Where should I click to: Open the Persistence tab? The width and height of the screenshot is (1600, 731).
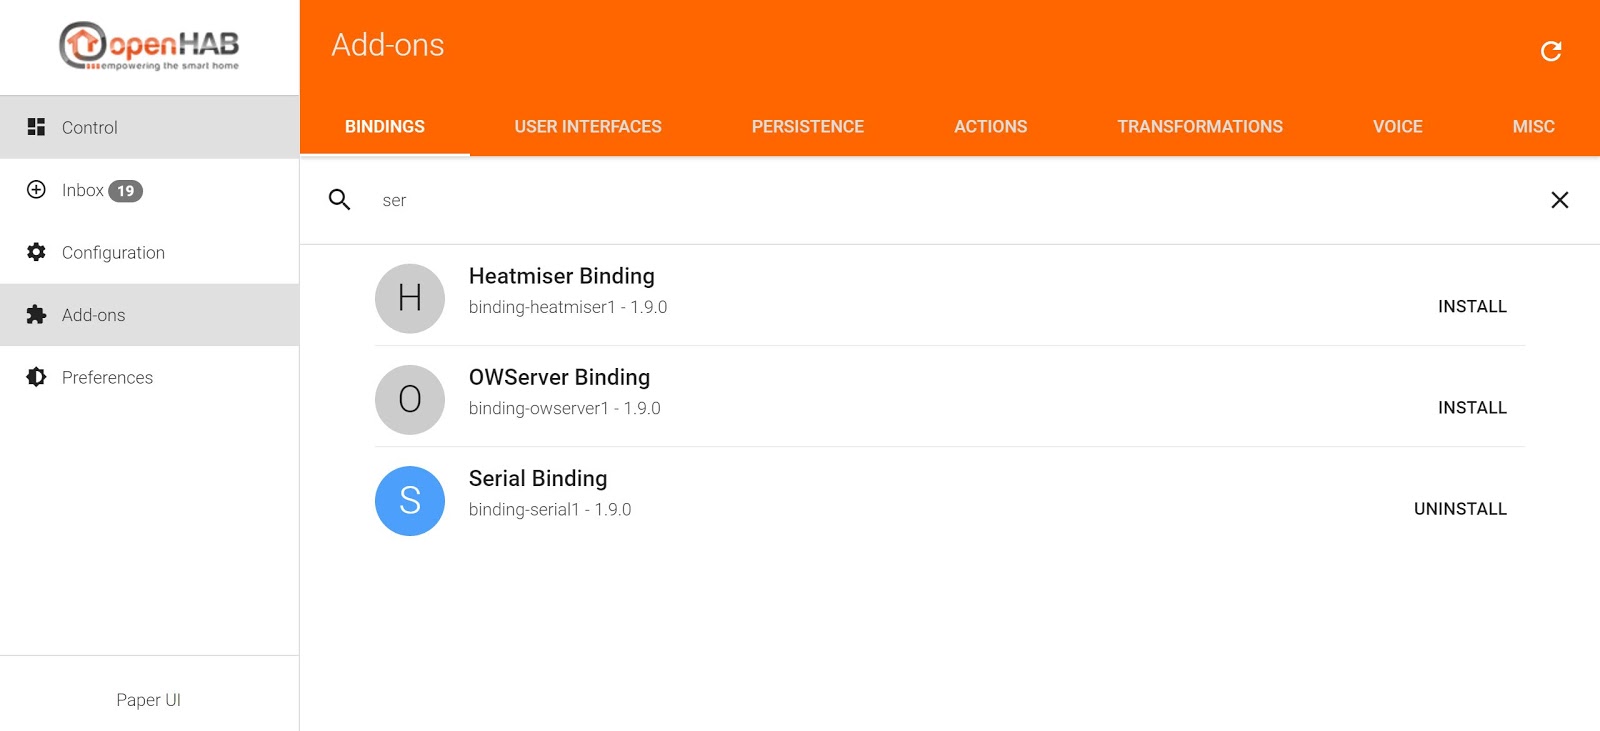point(808,127)
